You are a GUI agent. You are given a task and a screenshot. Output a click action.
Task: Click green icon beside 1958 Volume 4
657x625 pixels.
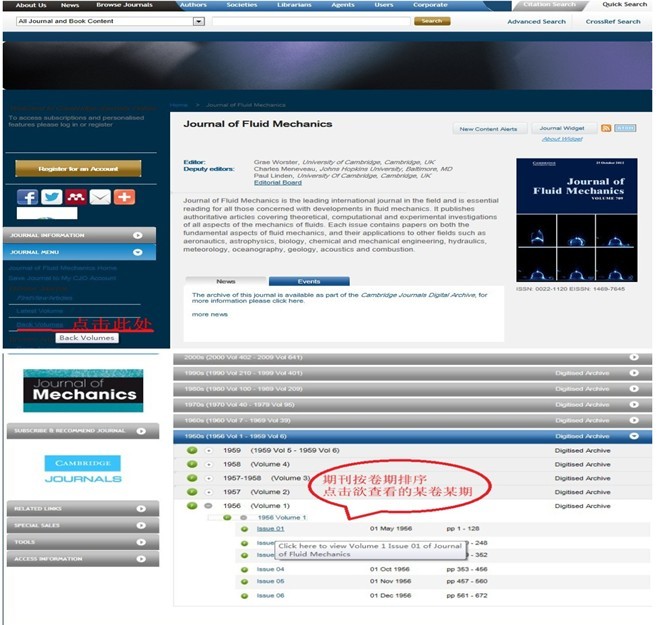192,464
